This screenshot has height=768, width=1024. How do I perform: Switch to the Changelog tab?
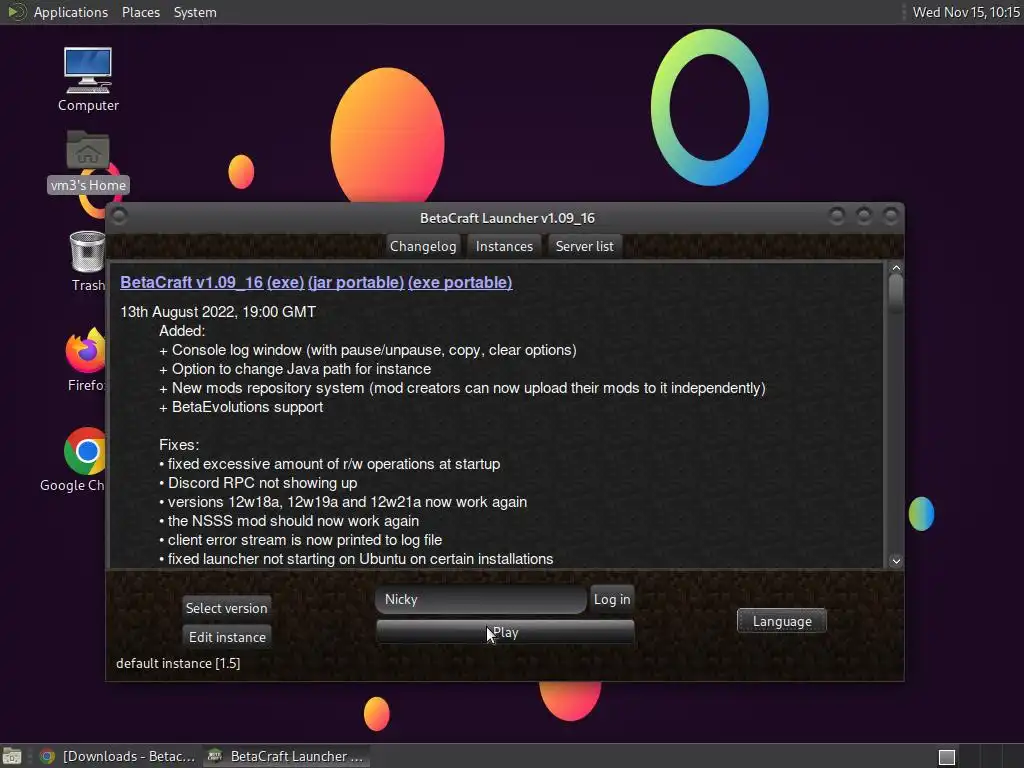(423, 246)
